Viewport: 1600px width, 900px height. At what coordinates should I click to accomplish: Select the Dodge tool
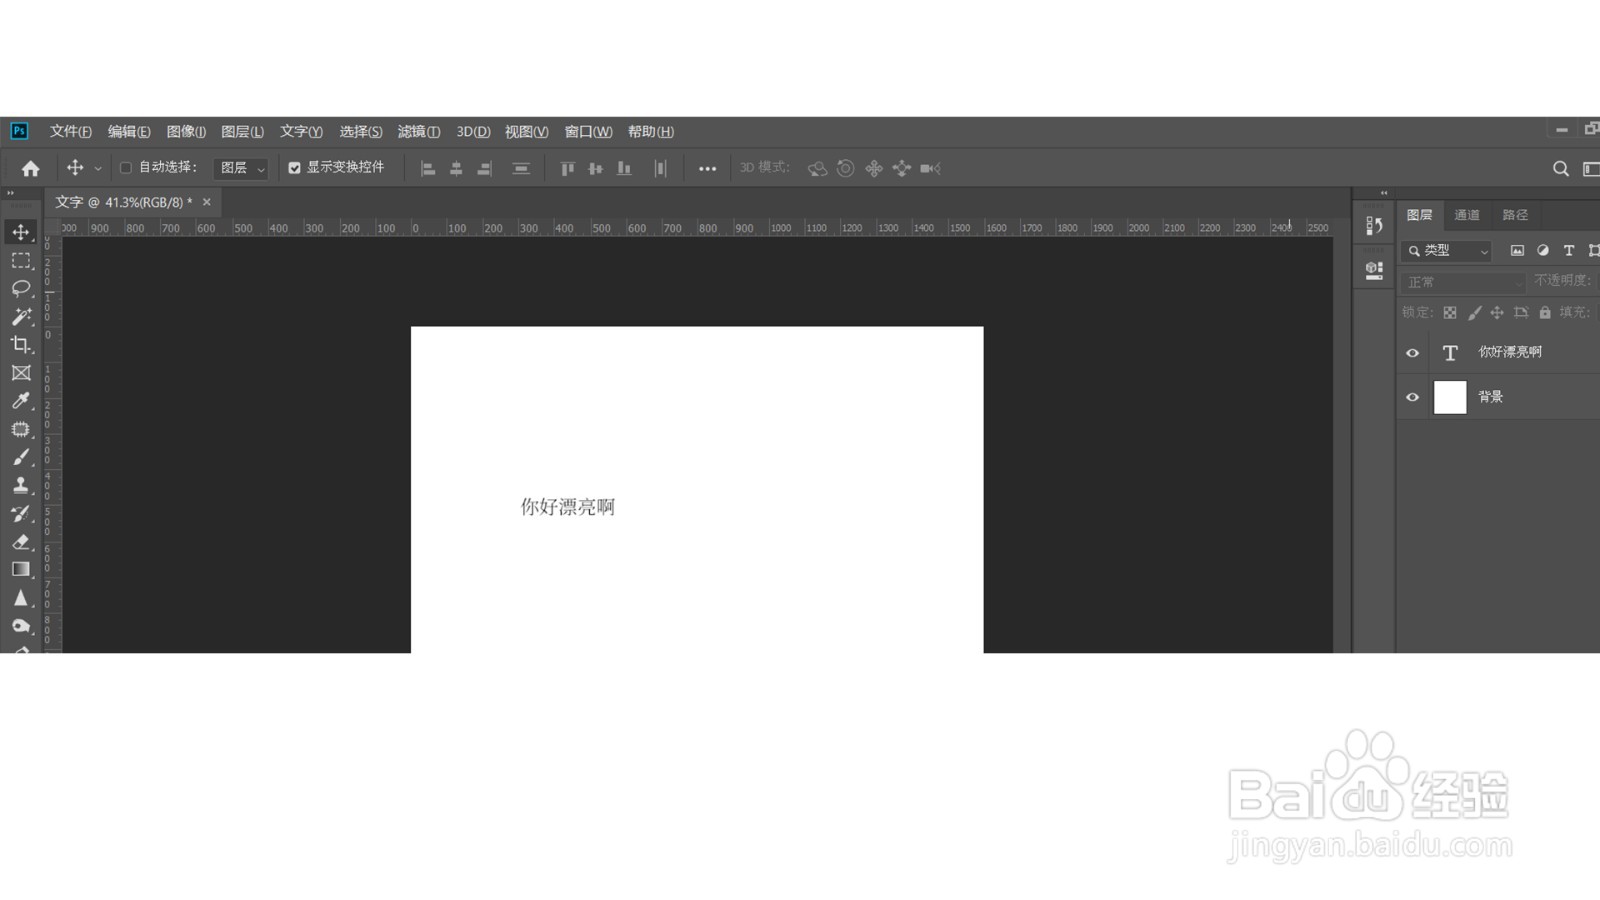click(20, 626)
